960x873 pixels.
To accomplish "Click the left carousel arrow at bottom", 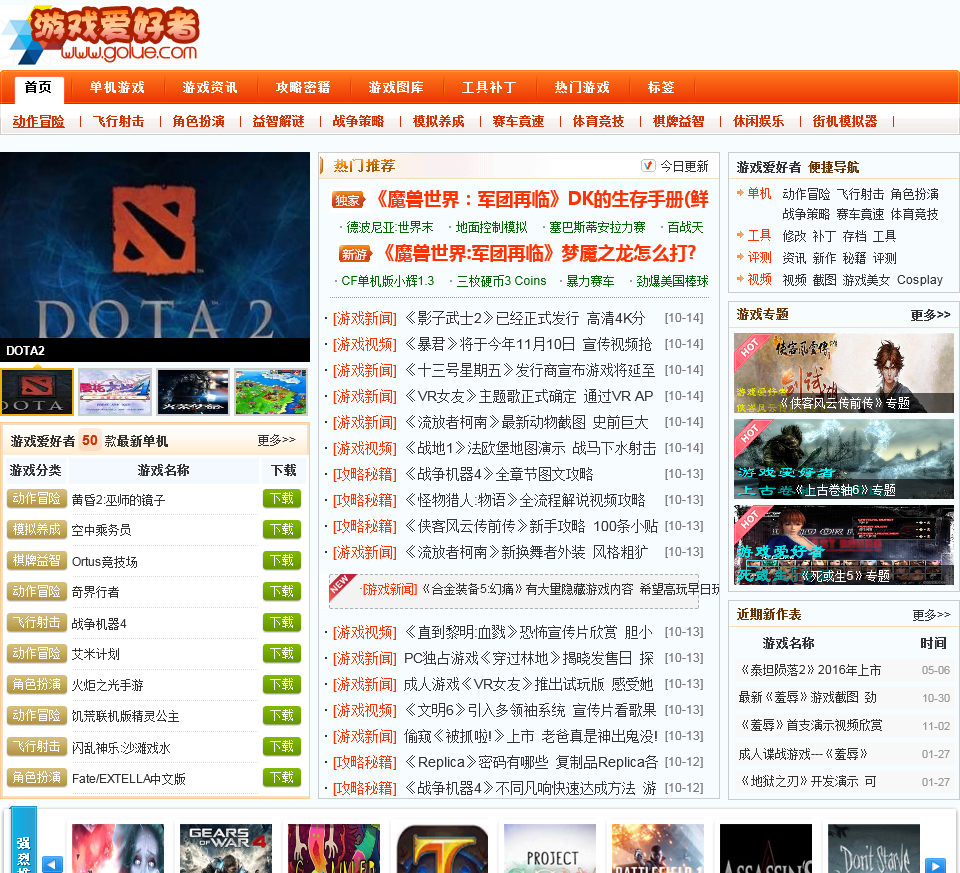I will click(52, 864).
